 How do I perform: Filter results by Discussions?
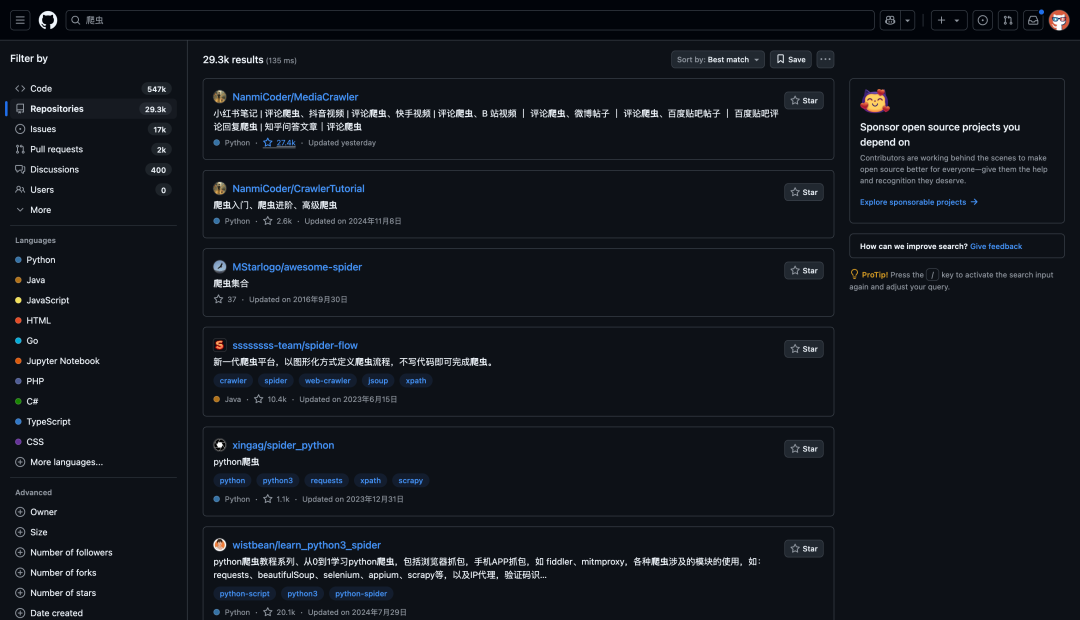tap(93, 169)
